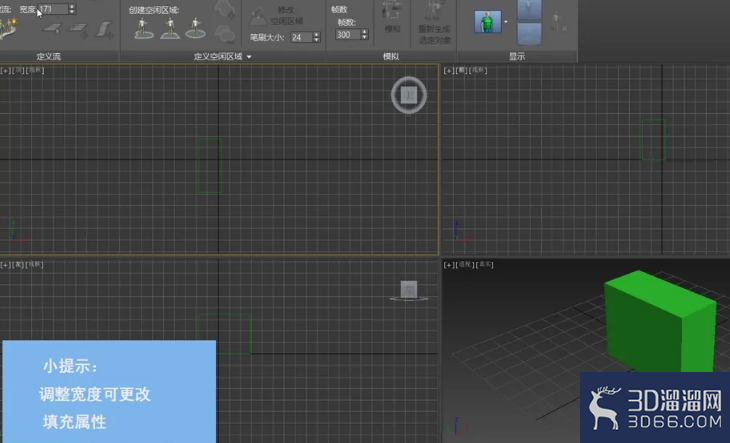Open the display skin type dropdown arrow
Image resolution: width=730 pixels, height=443 pixels.
point(506,21)
